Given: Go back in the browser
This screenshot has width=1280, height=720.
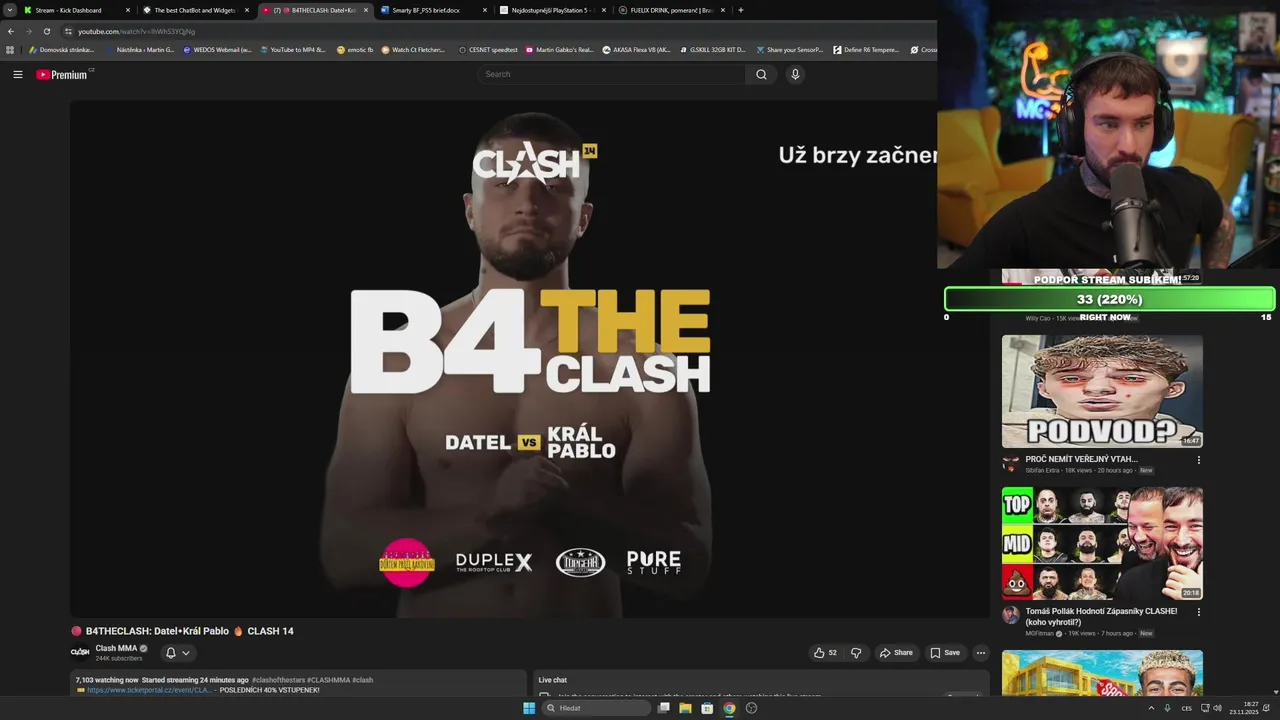Looking at the screenshot, I should (11, 31).
